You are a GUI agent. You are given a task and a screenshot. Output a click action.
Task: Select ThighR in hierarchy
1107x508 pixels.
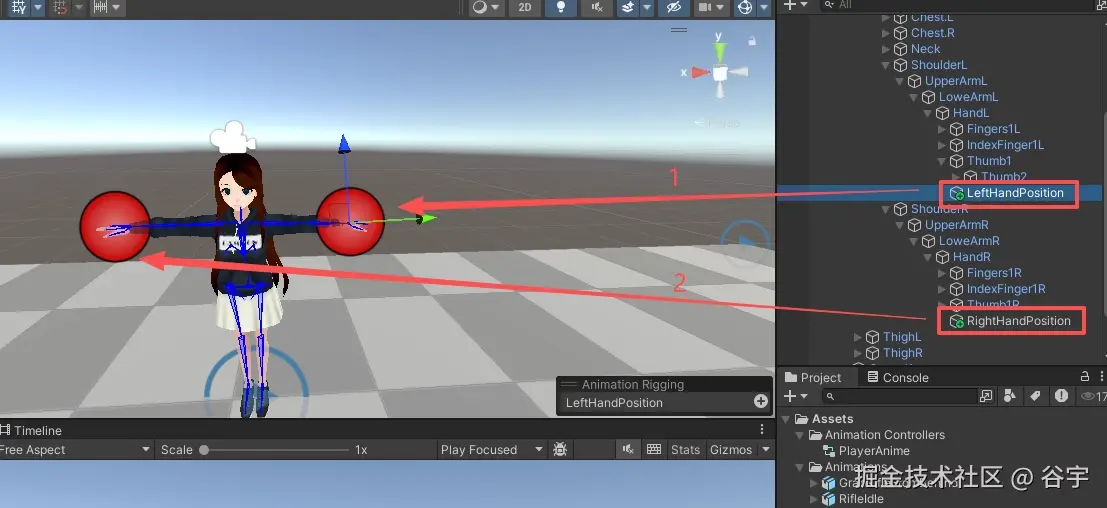[902, 353]
